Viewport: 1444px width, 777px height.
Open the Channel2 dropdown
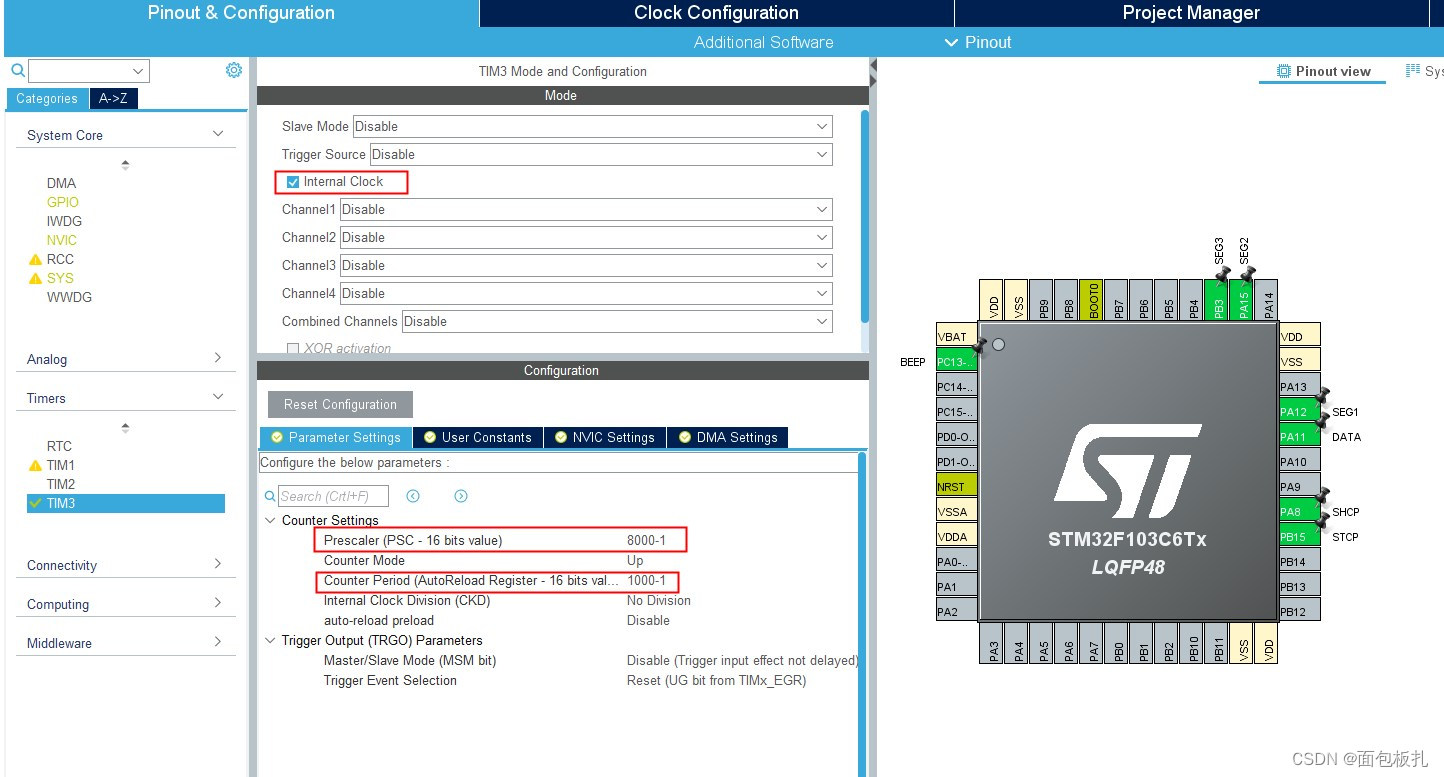[x=586, y=237]
